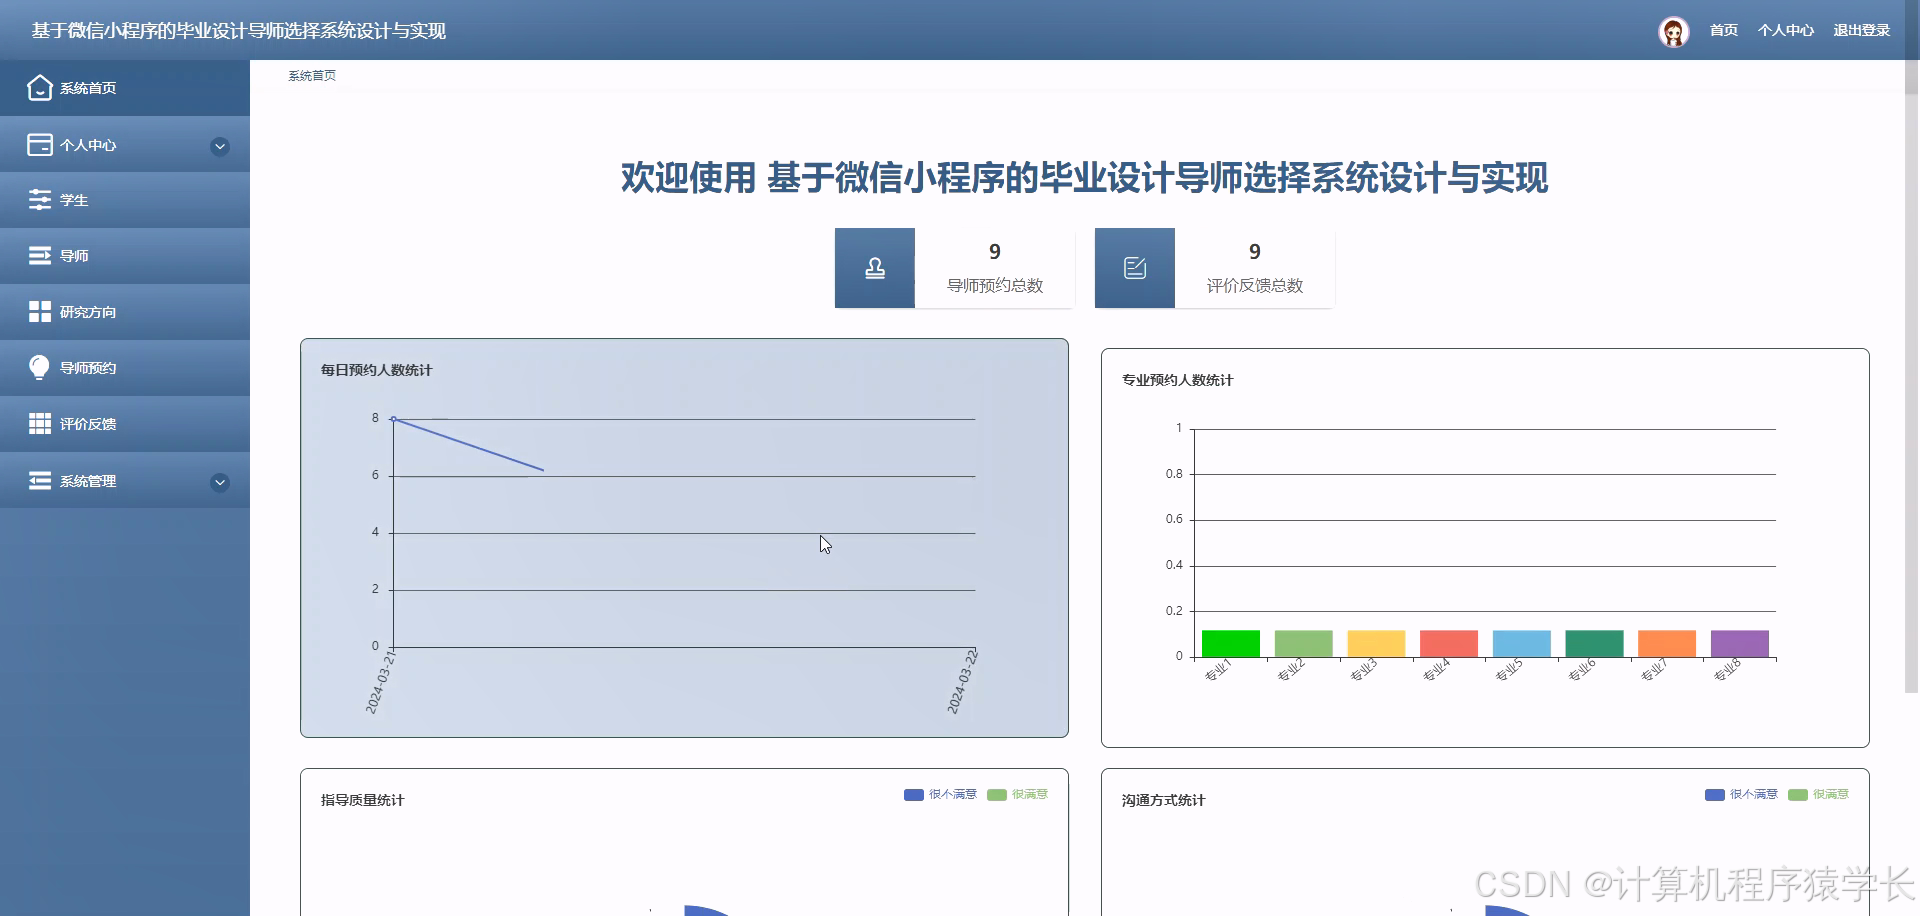The width and height of the screenshot is (1920, 916).
Task: Open the 研究方向 menu item
Action: tap(125, 312)
